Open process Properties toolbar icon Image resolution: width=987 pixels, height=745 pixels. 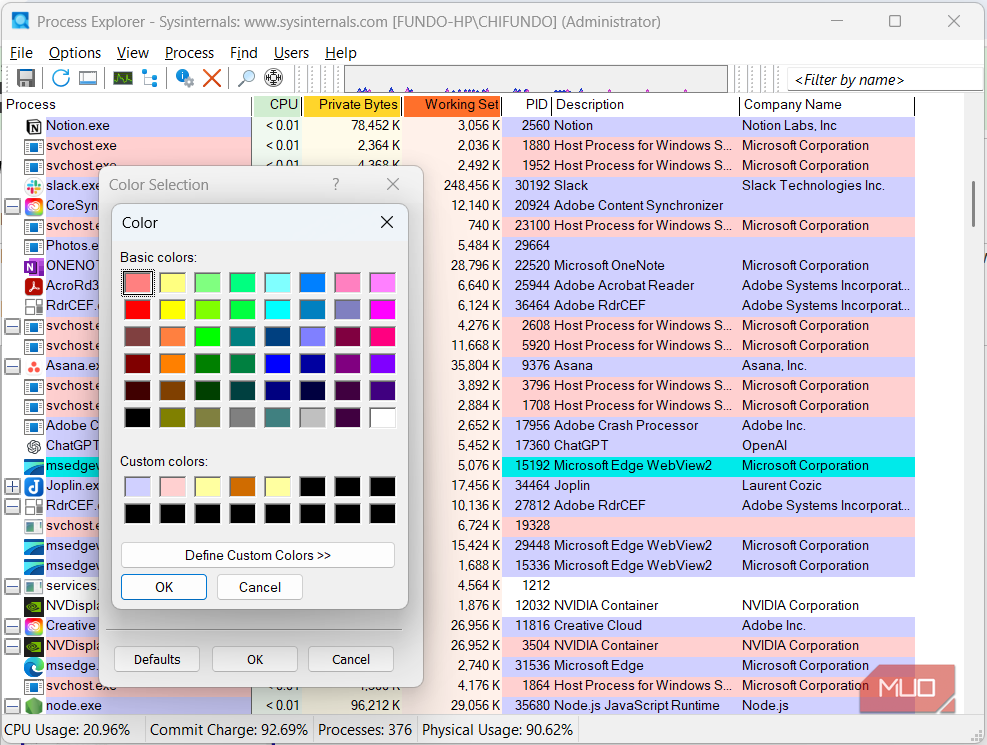point(184,78)
